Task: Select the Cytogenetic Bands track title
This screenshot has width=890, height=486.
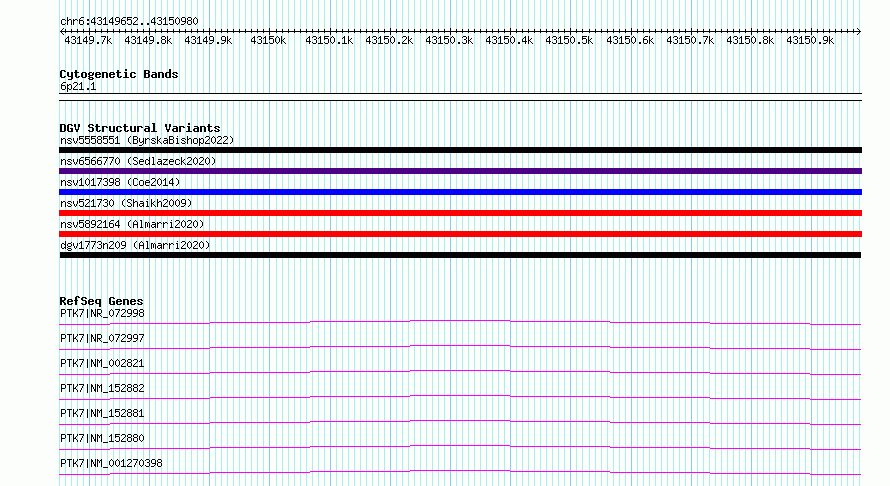Action: tap(119, 74)
